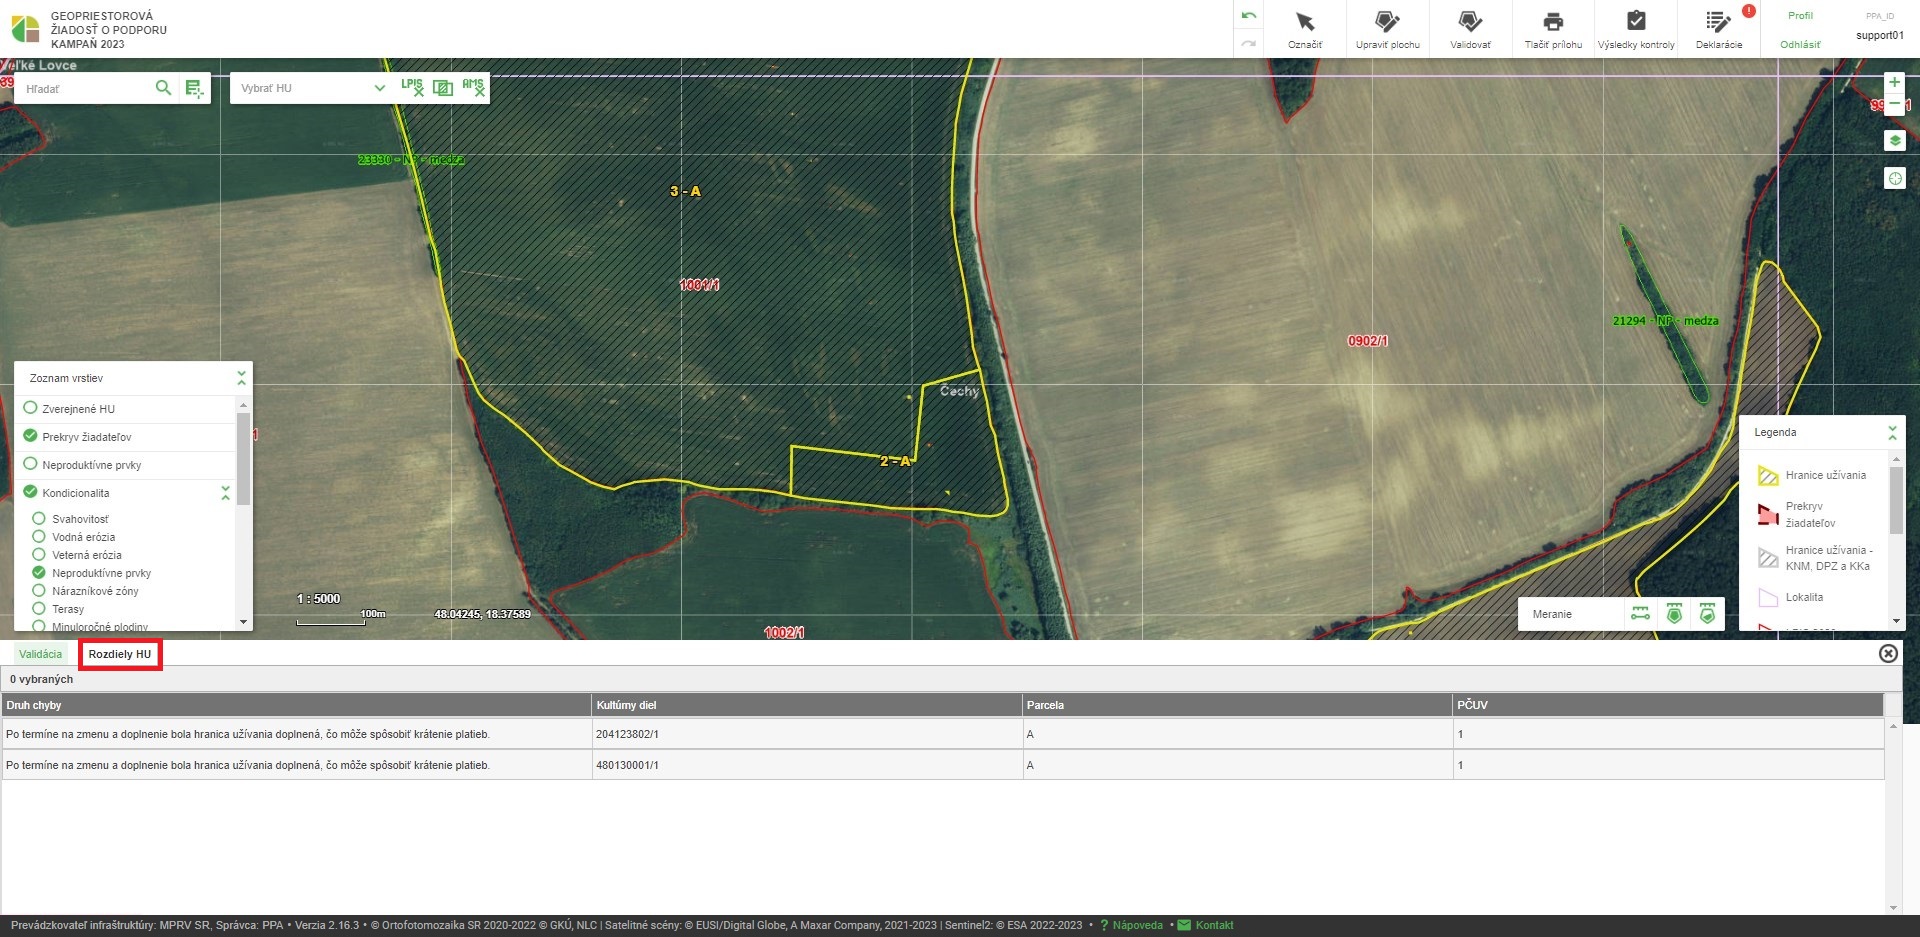The width and height of the screenshot is (1920, 937).
Task: Select row with Kultúrny diel 480130001/1
Action: coord(943,765)
